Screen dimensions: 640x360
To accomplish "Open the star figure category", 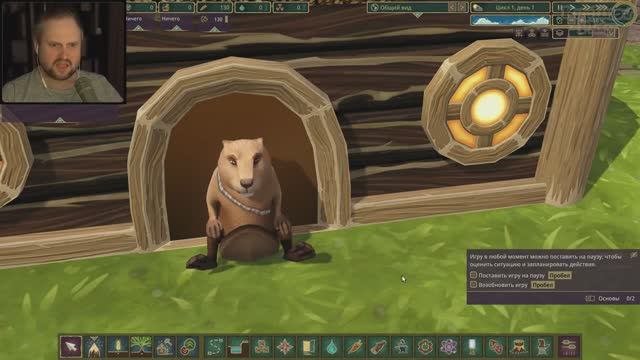I will 402,347.
